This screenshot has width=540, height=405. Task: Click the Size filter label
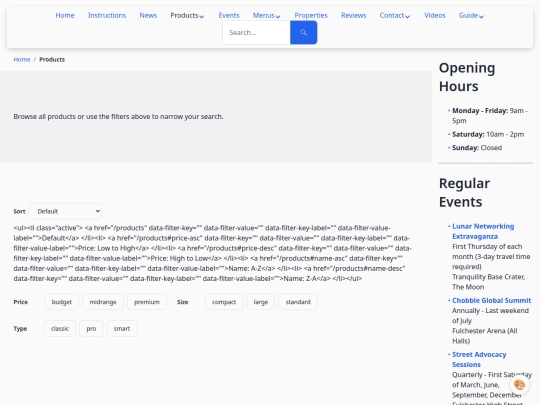pyautogui.click(x=183, y=302)
